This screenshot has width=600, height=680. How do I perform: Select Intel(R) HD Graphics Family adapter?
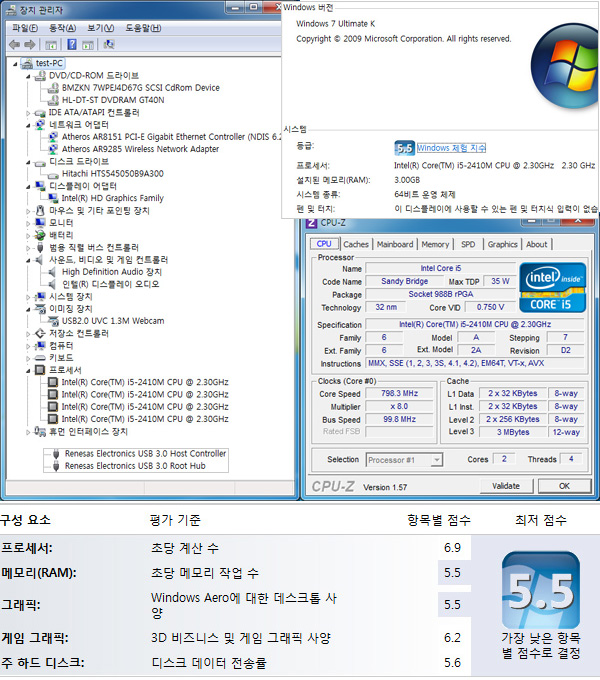(x=112, y=198)
